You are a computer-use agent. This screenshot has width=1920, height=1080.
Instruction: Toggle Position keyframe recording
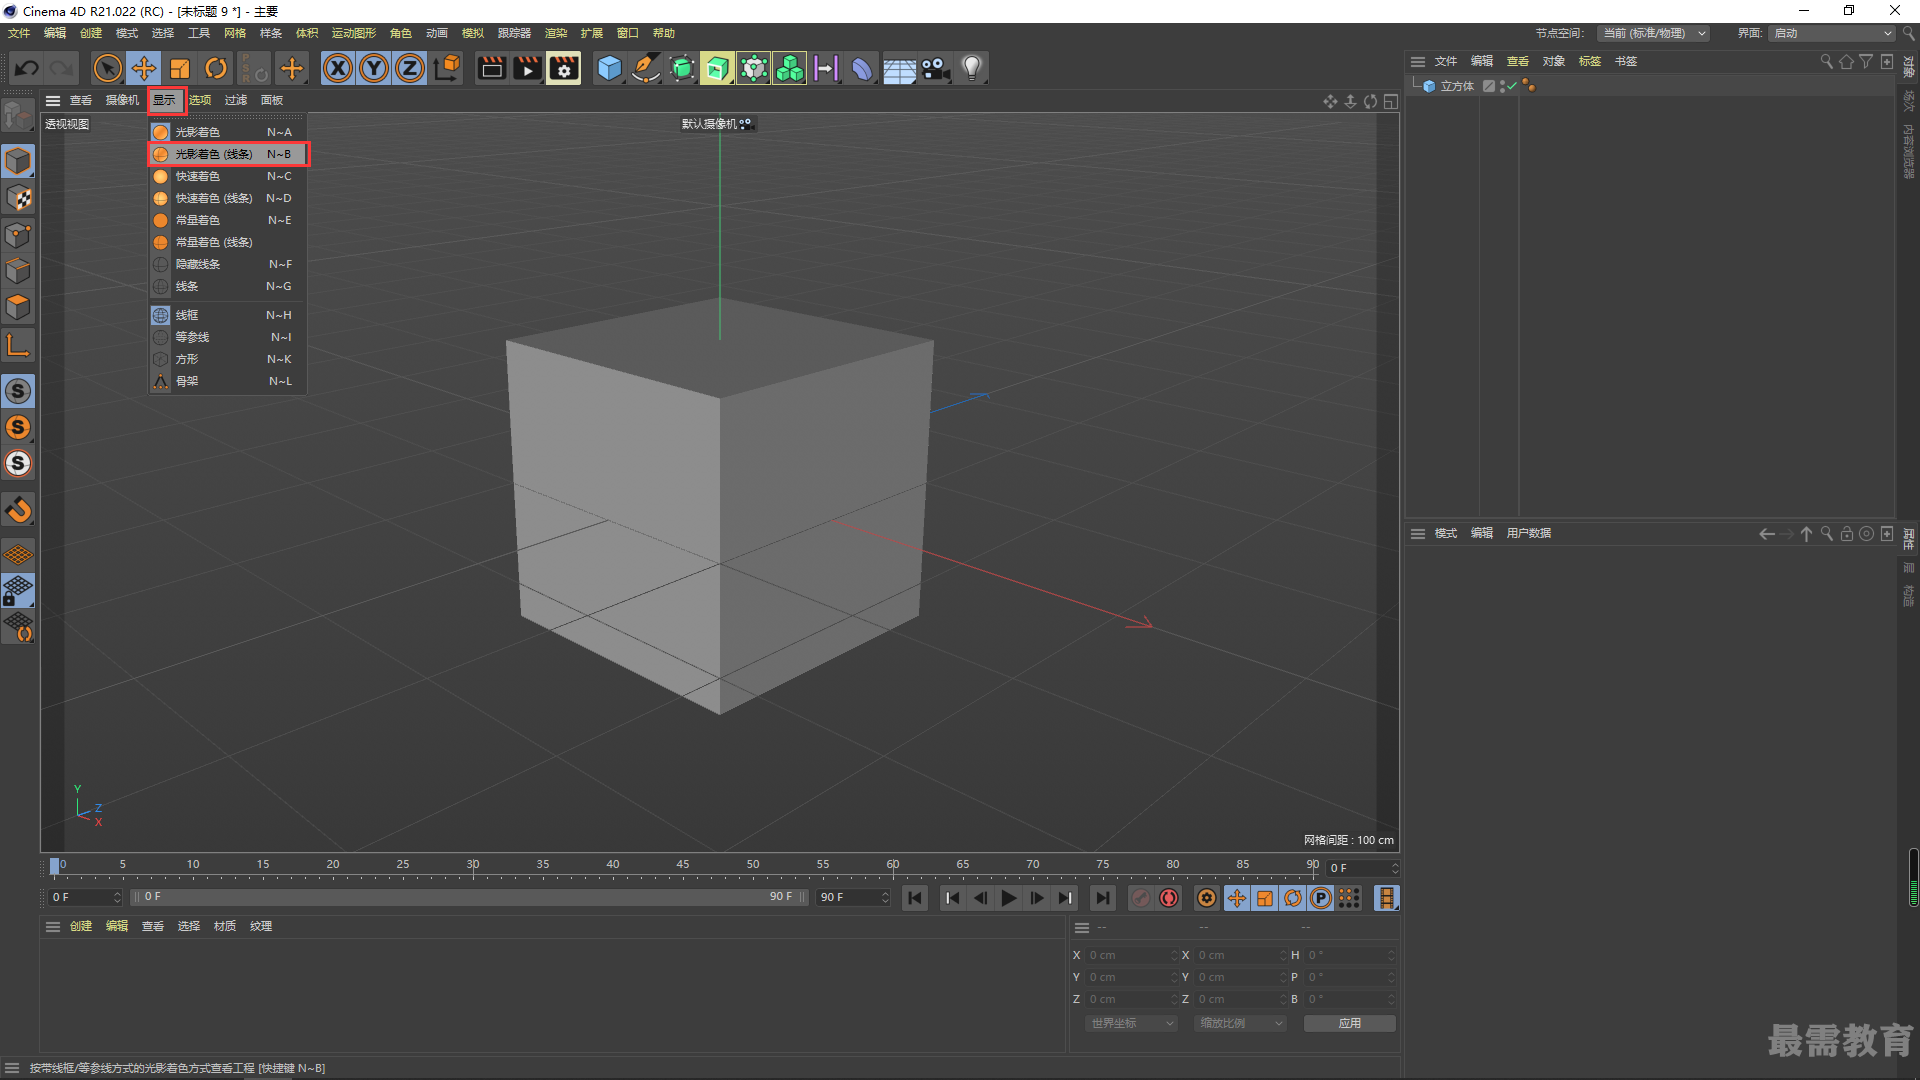pos(1237,898)
